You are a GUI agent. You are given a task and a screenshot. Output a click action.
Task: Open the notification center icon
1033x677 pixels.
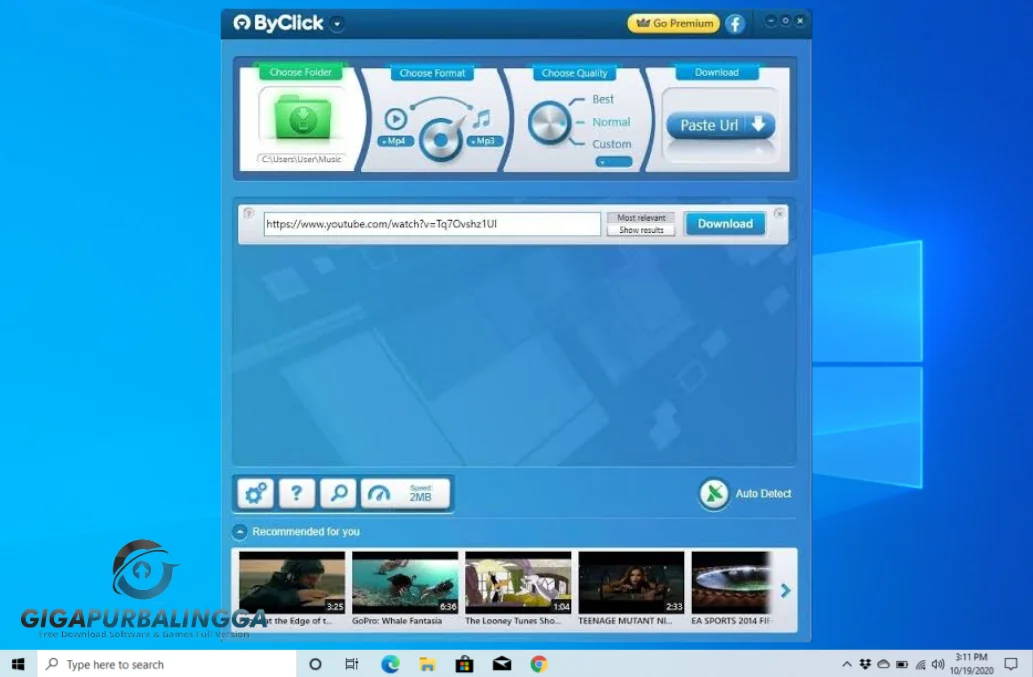[1011, 664]
